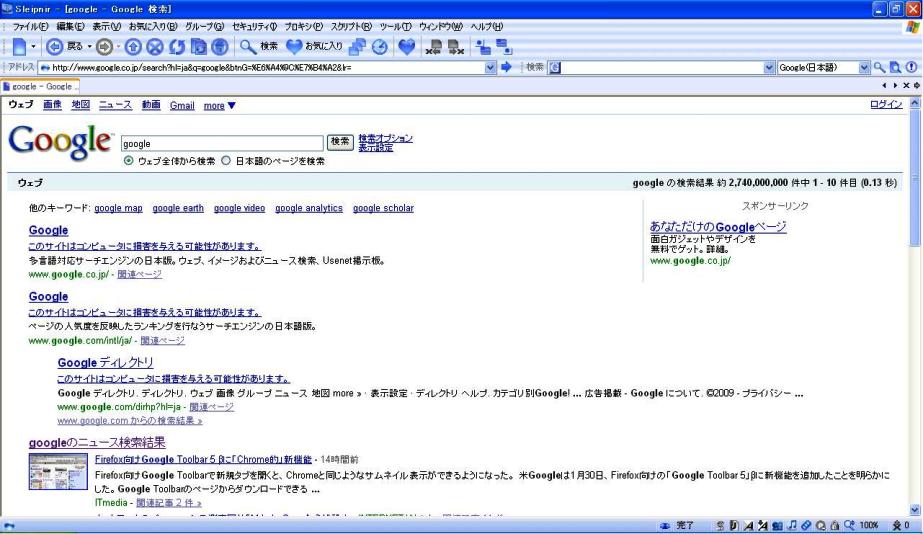Click the Google search query input field
This screenshot has height=534, width=923.
(222, 143)
